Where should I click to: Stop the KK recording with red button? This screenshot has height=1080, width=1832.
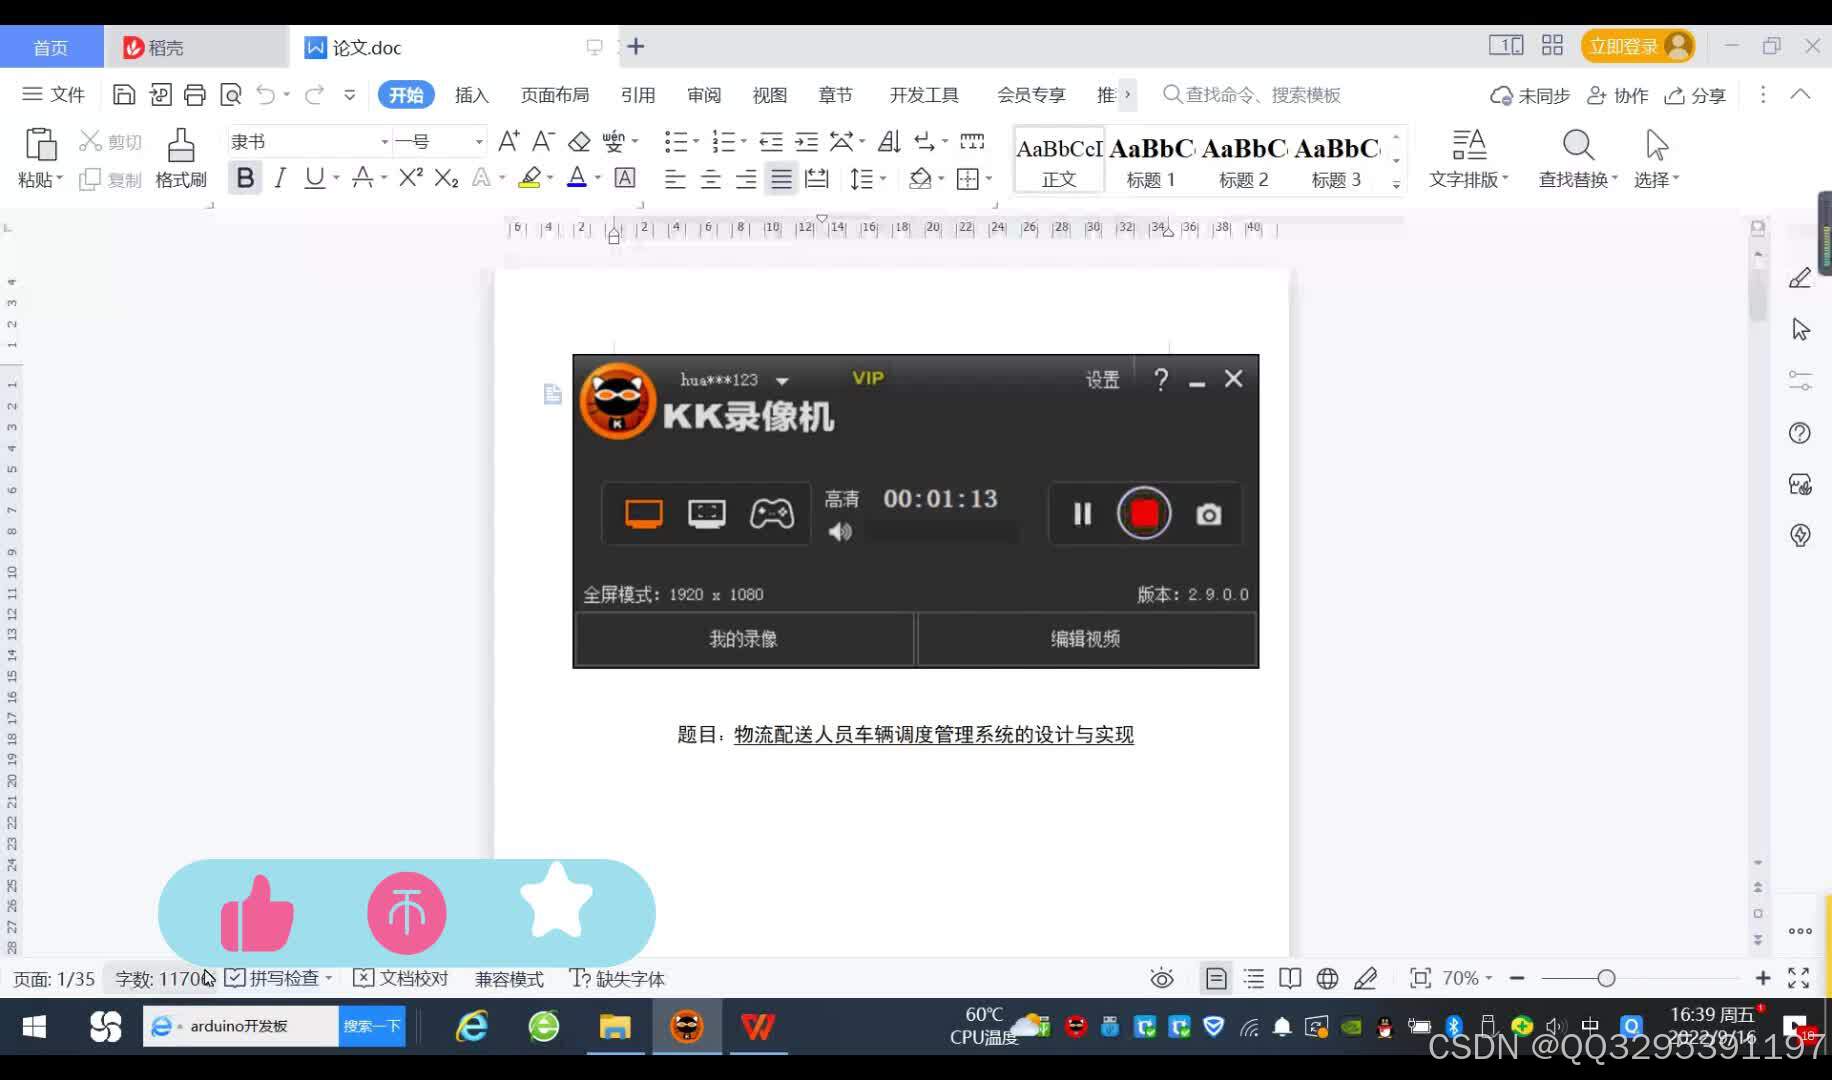pyautogui.click(x=1144, y=514)
